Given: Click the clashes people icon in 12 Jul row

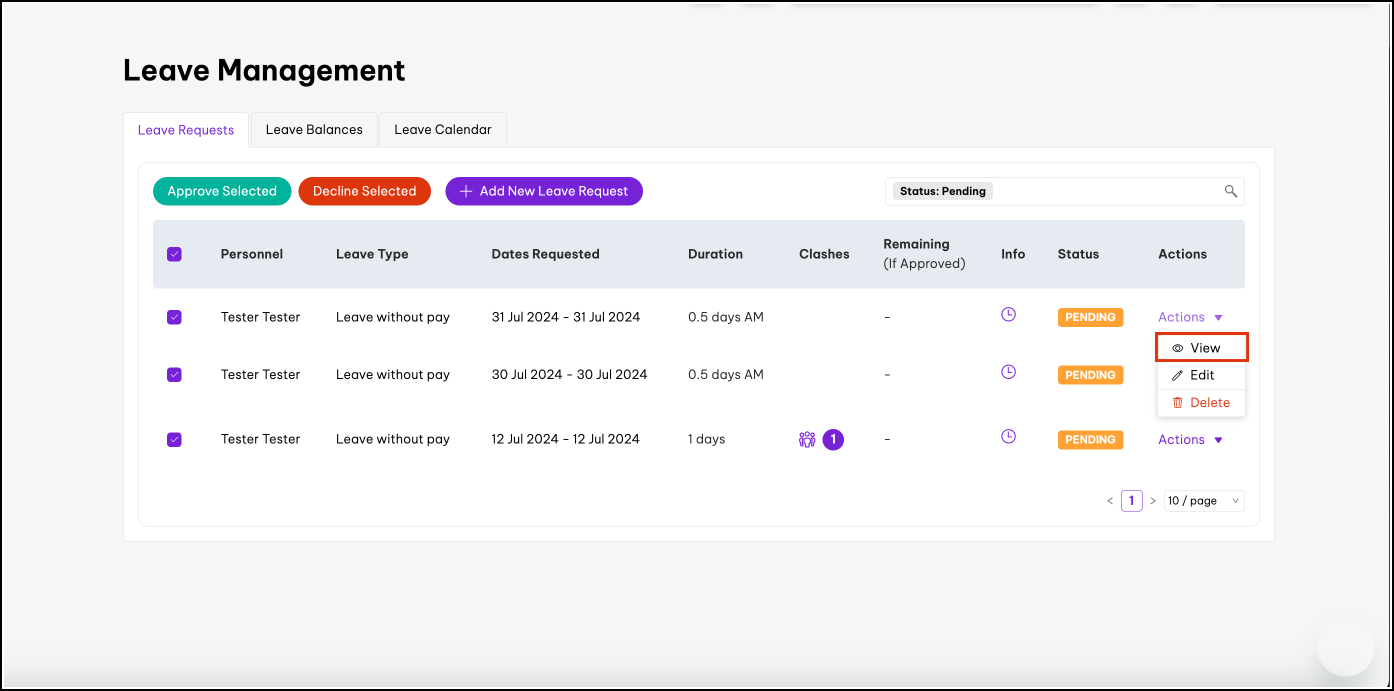Looking at the screenshot, I should (807, 439).
